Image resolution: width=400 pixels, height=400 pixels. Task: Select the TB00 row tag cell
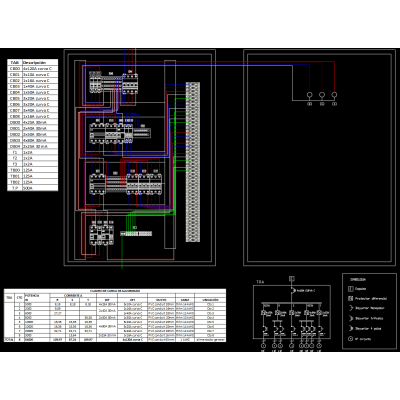coord(15,170)
